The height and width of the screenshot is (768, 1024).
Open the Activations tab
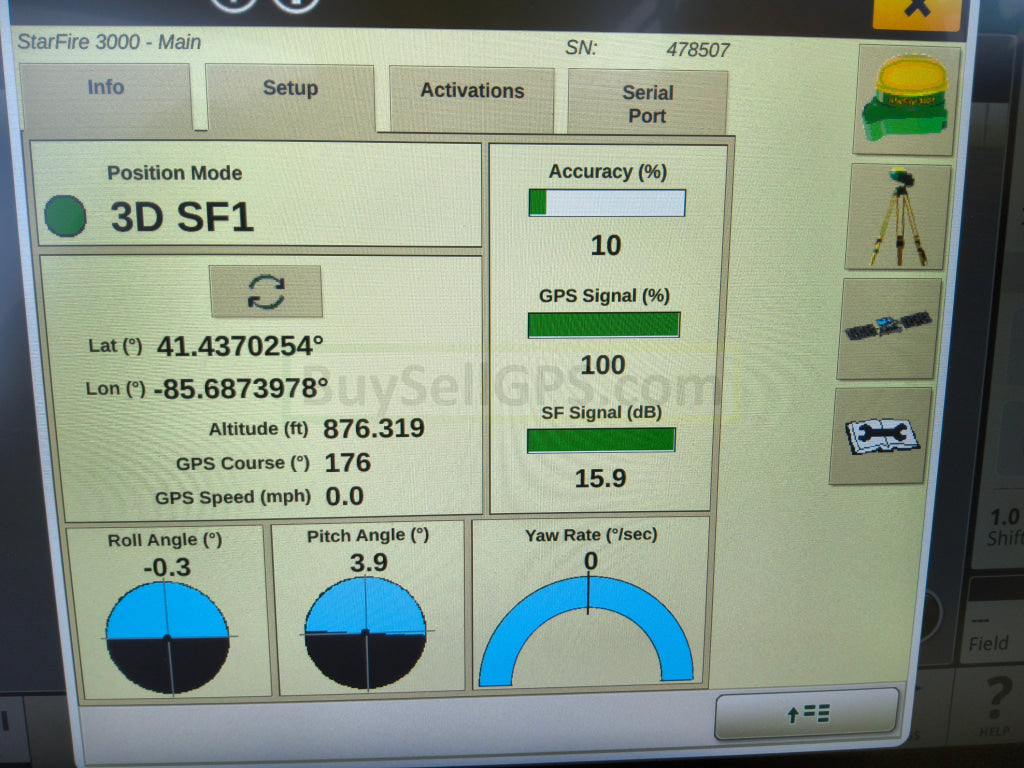[x=472, y=99]
